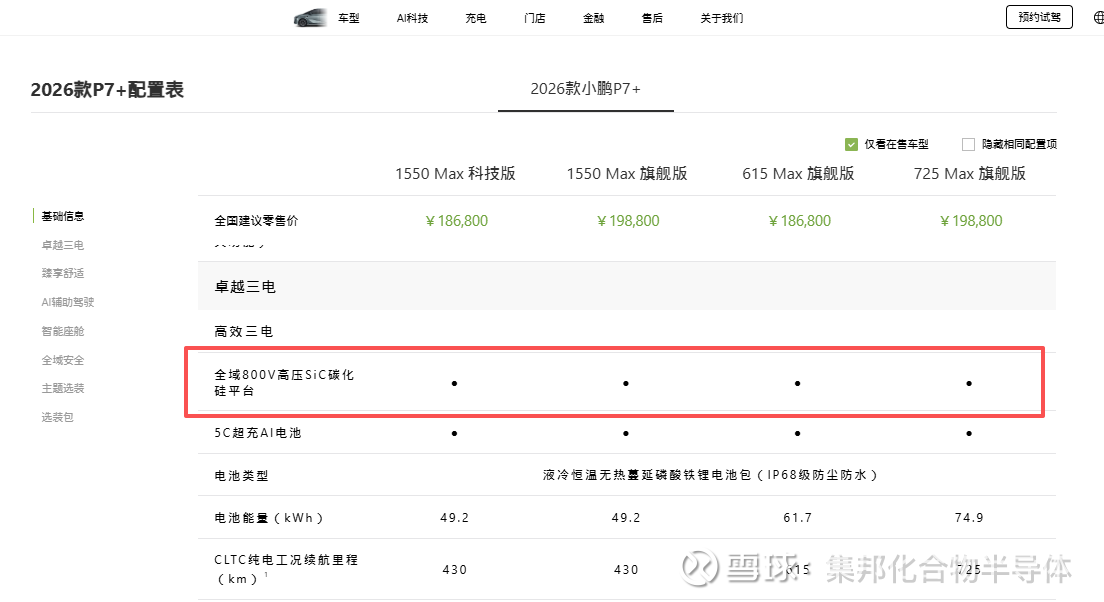Screen dimensions: 1104x602
Task: Select the 2026款小鹏P7+ tab
Action: coord(585,89)
